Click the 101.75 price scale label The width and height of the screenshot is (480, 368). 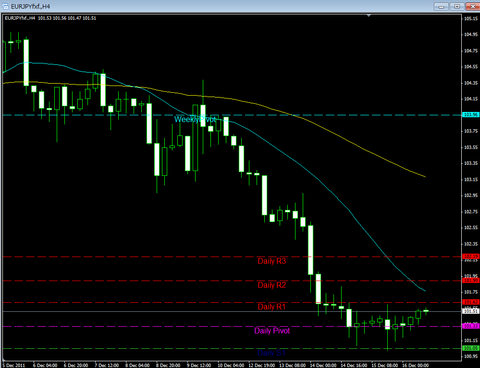(x=471, y=292)
